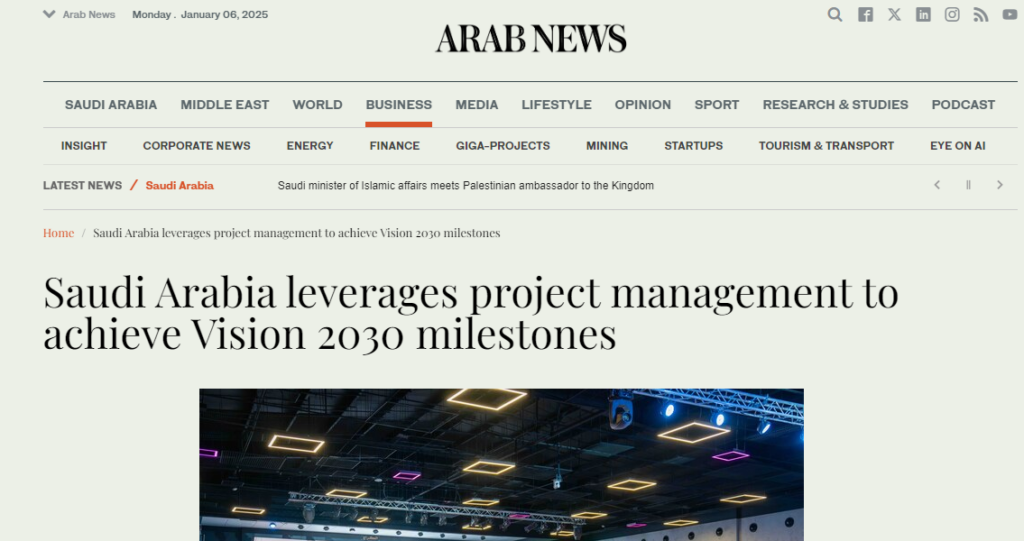1024x541 pixels.
Task: Click the Home breadcrumb link
Action: 58,233
